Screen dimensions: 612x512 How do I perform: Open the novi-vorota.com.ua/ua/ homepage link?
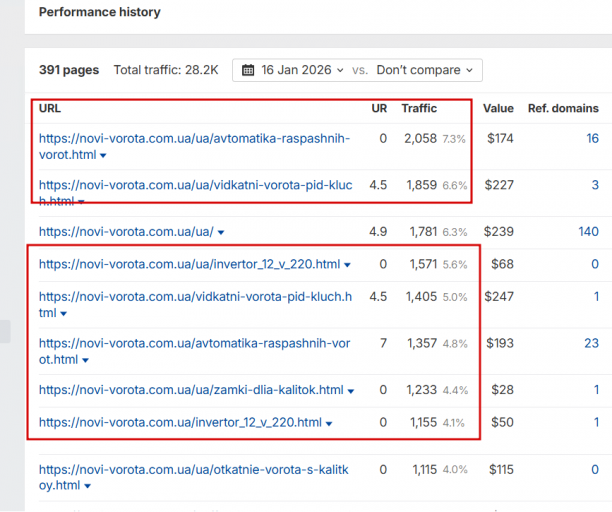126,232
